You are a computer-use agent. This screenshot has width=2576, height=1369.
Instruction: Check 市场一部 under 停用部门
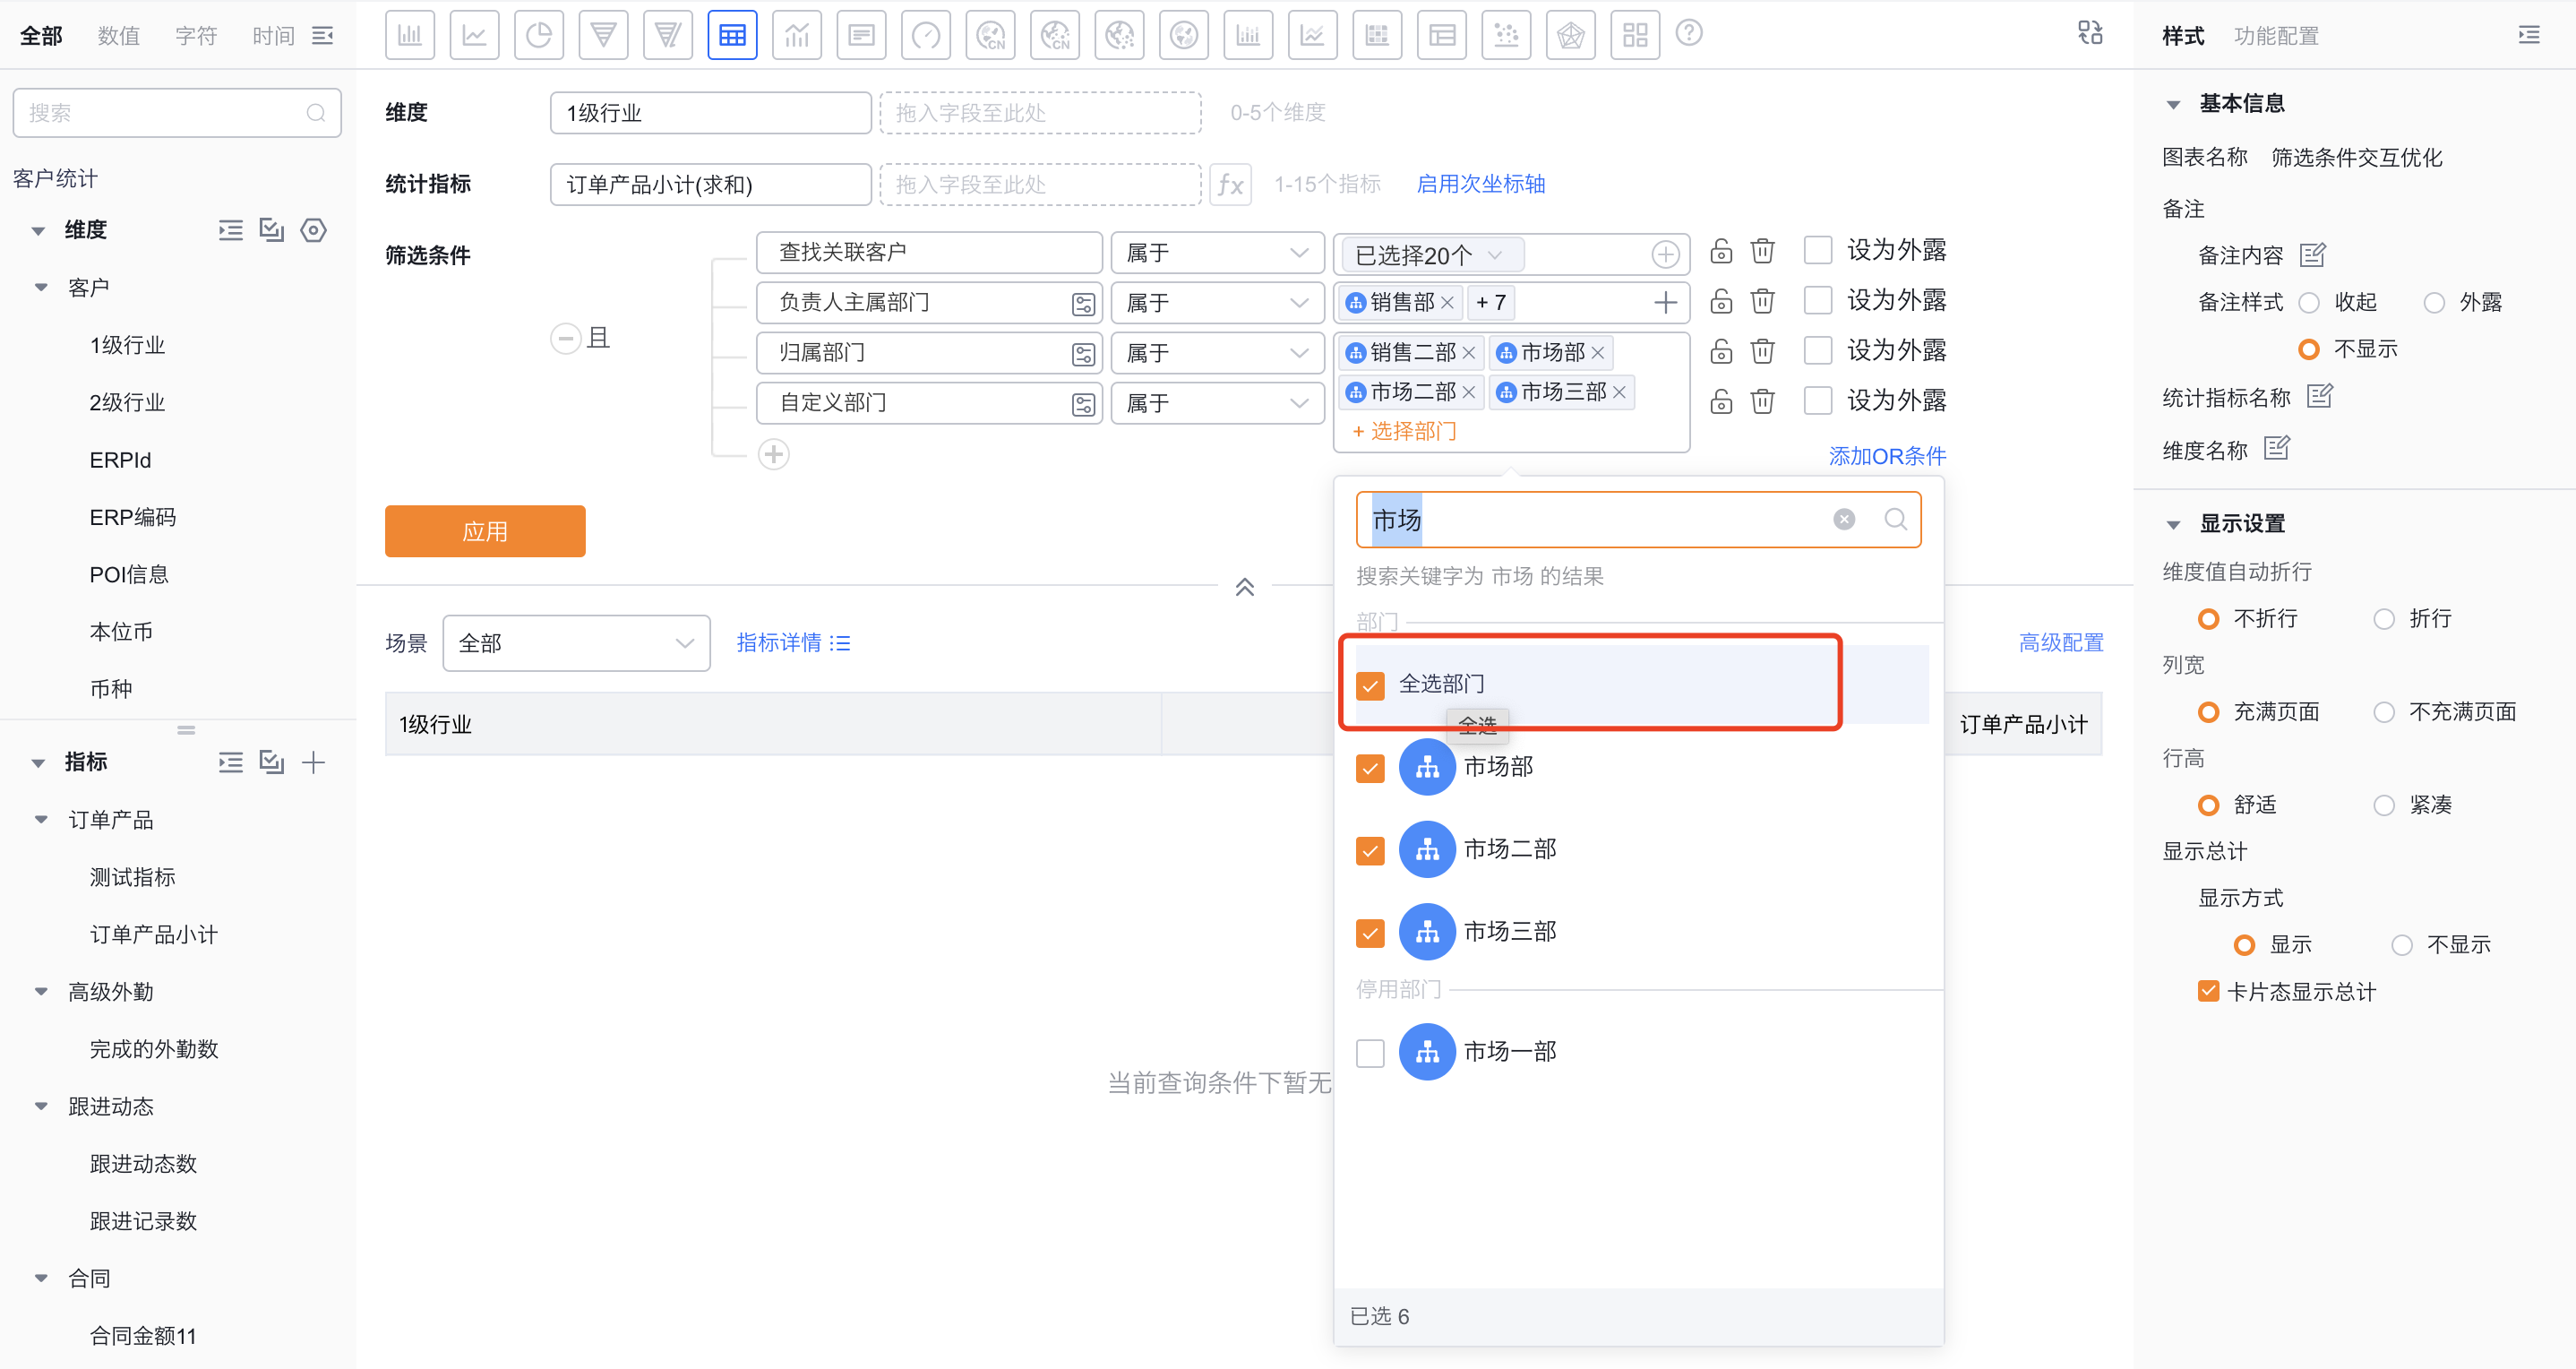point(1371,1052)
